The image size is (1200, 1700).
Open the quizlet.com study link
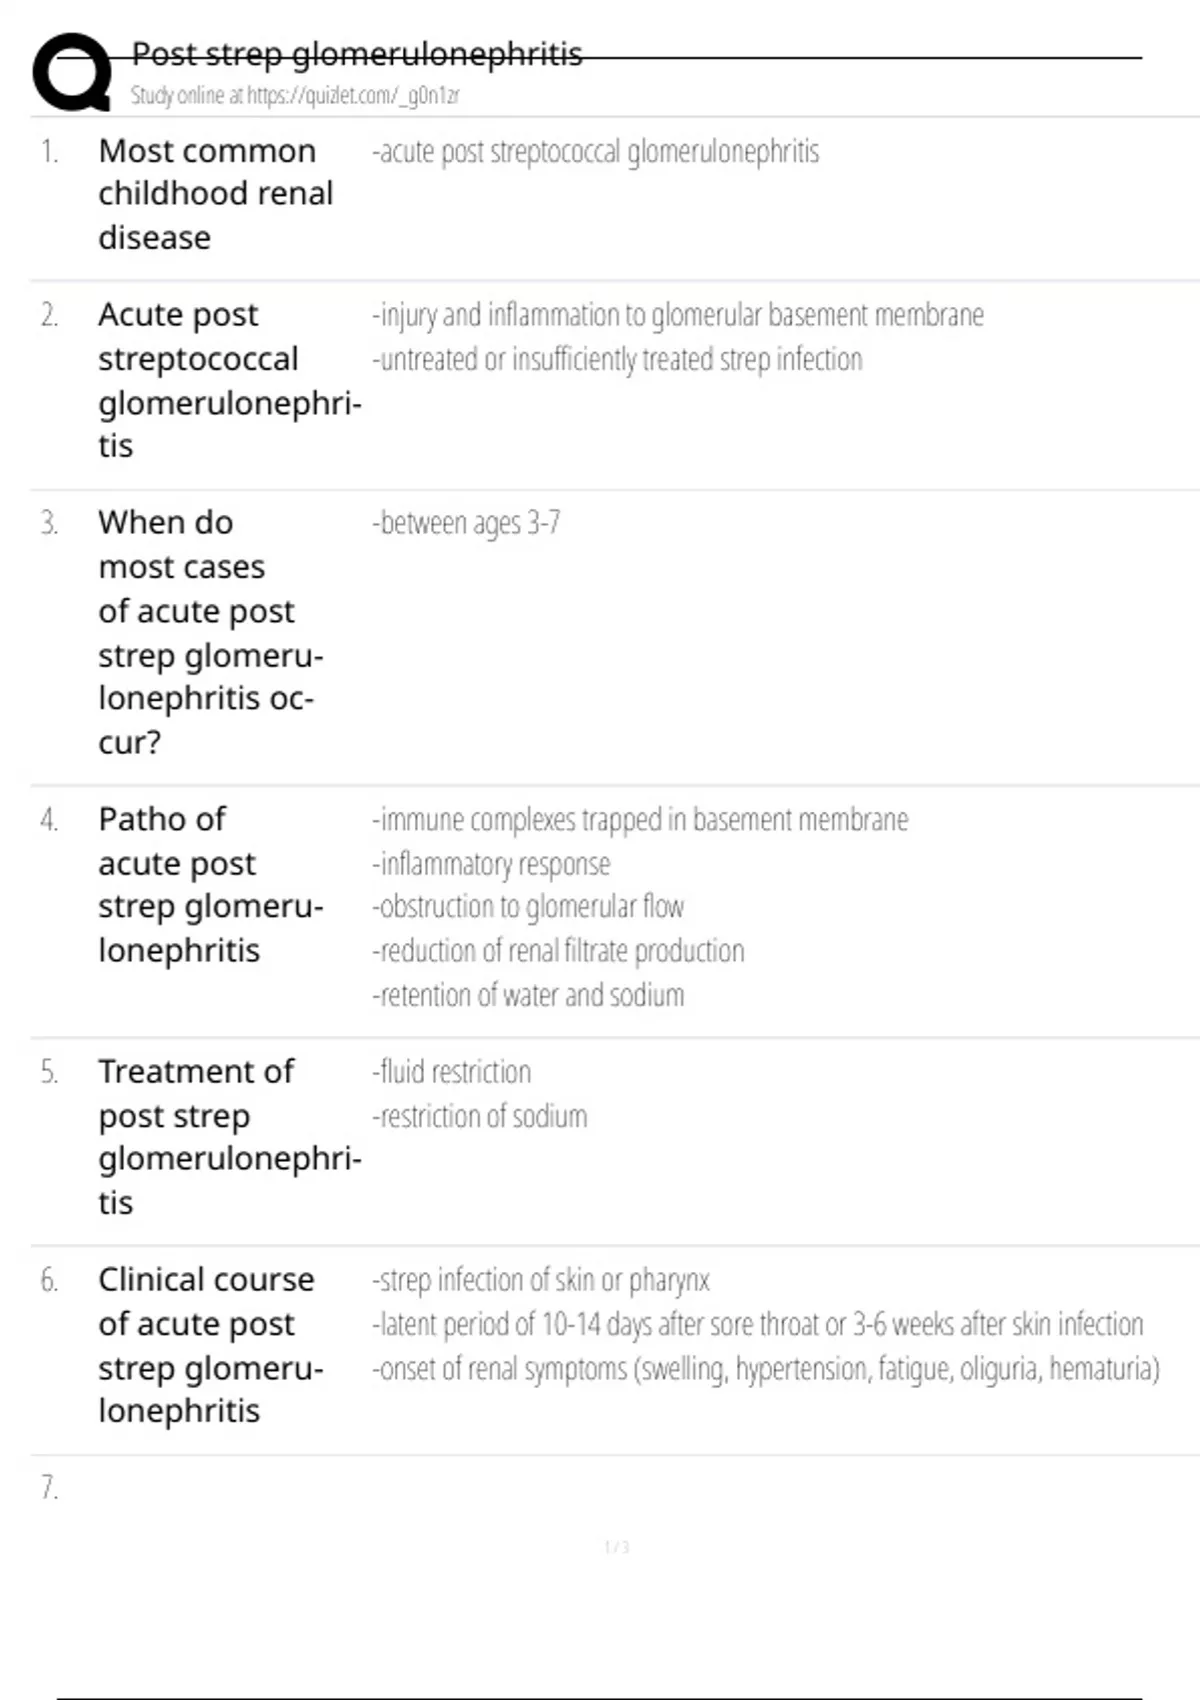coord(295,96)
